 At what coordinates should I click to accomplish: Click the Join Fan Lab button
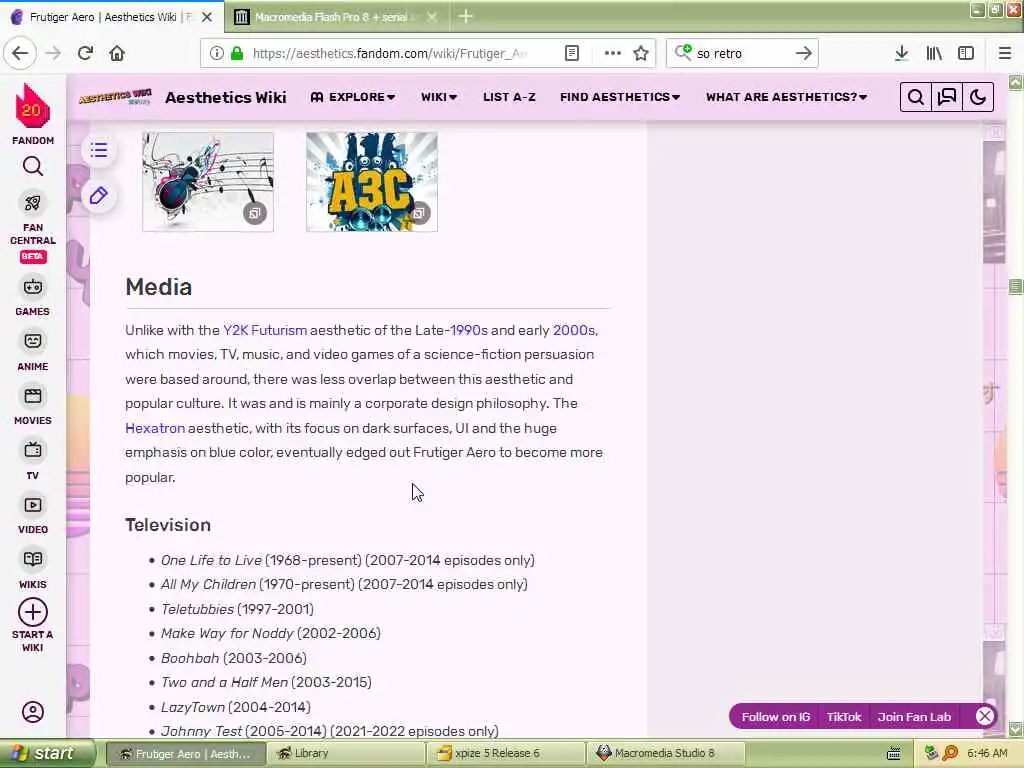(x=914, y=716)
